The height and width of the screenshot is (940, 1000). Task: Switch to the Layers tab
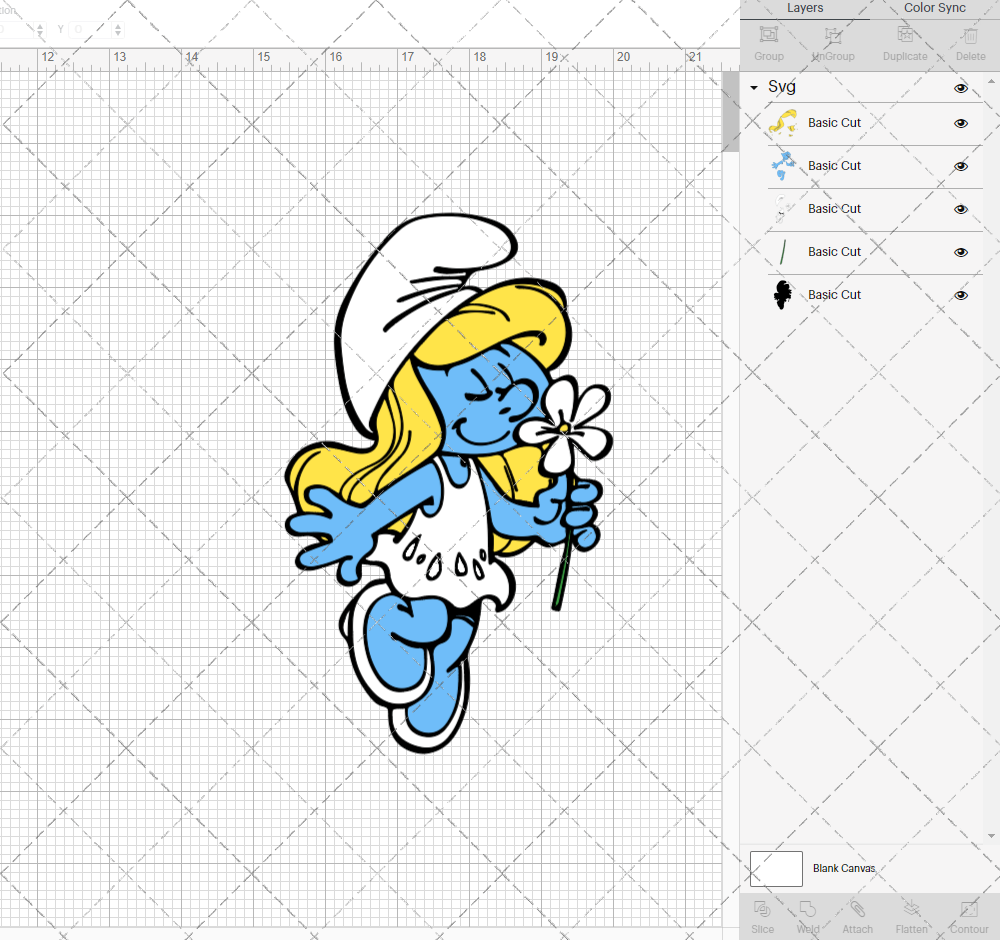tap(805, 8)
